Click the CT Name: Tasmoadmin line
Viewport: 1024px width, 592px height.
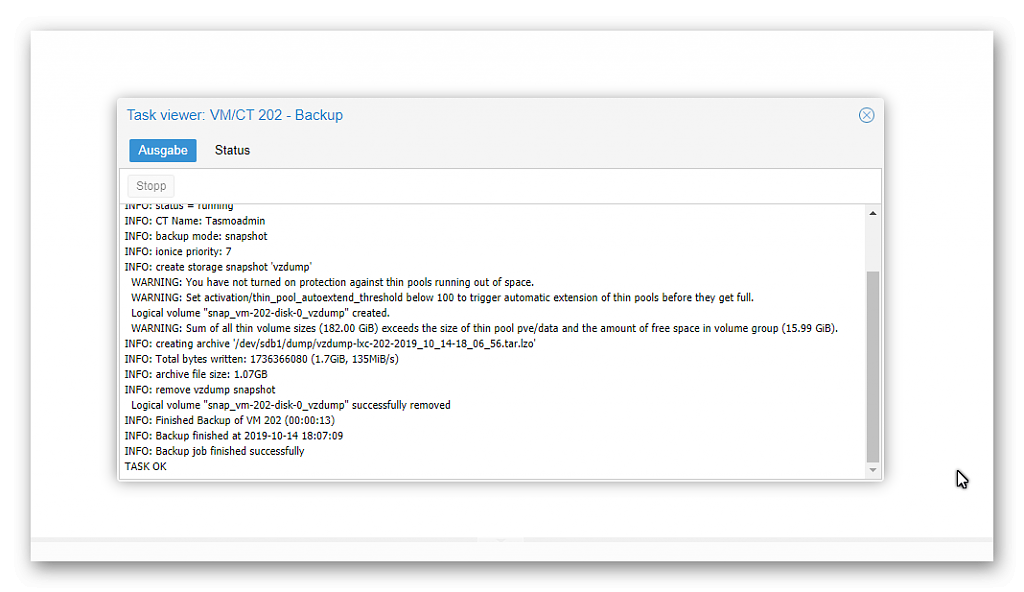tap(195, 221)
